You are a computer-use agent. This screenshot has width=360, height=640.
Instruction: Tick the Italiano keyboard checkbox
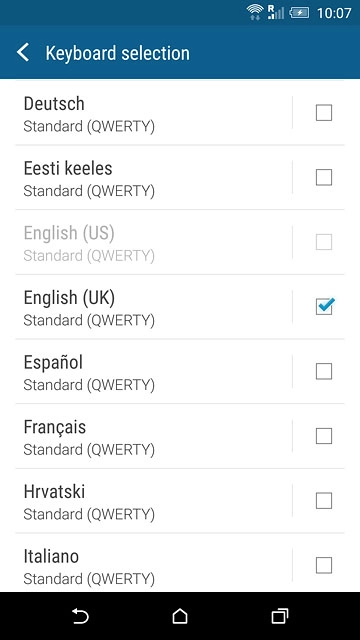pyautogui.click(x=324, y=565)
